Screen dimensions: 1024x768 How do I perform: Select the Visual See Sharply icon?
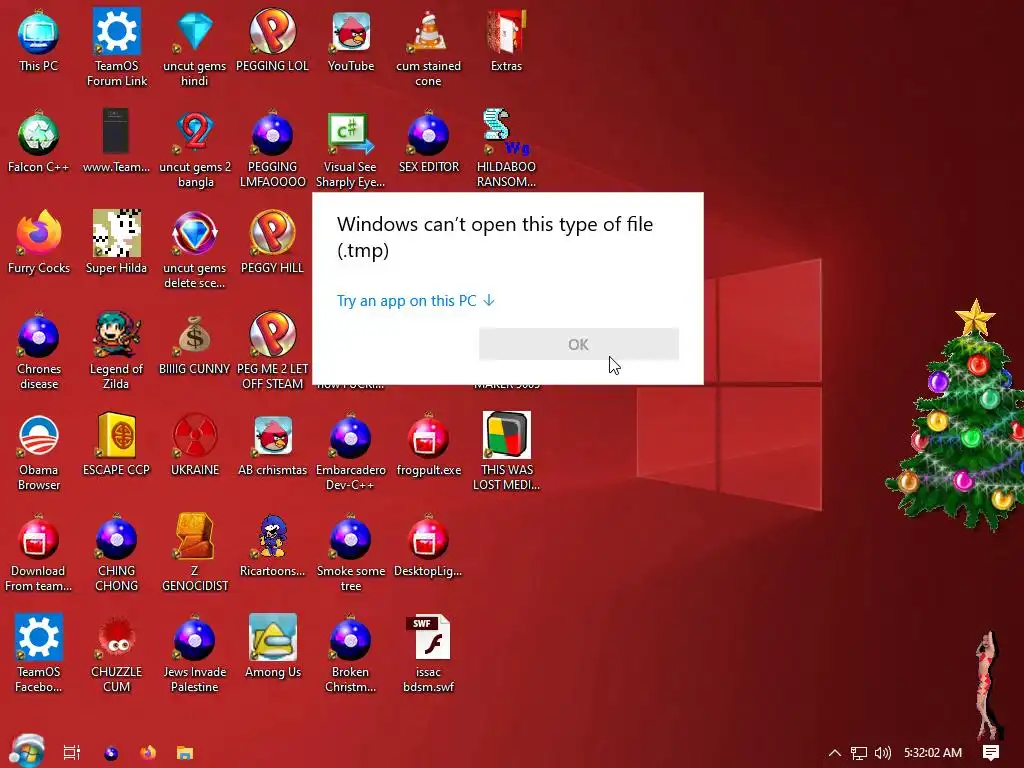[351, 149]
